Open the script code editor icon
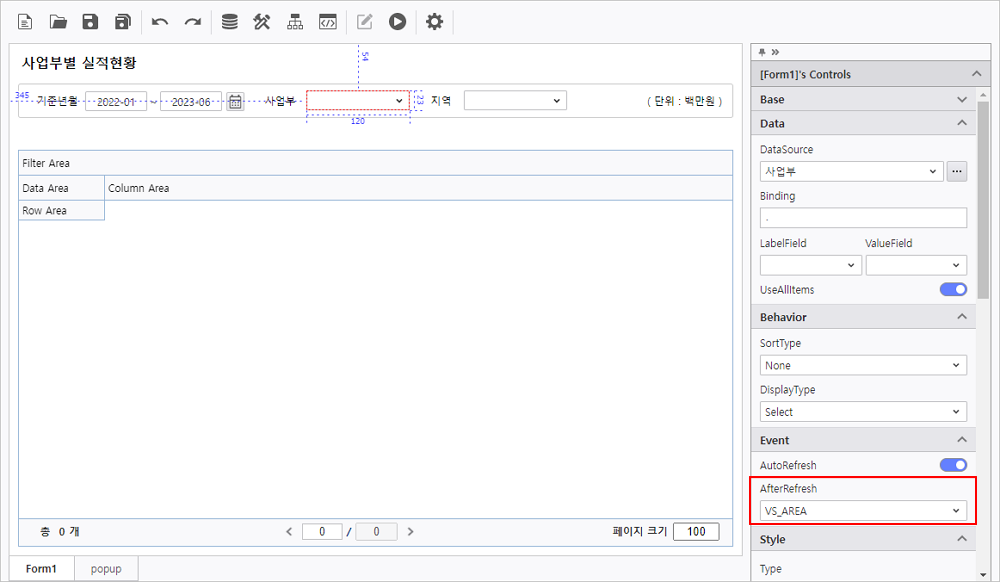1000x582 pixels. [x=327, y=22]
